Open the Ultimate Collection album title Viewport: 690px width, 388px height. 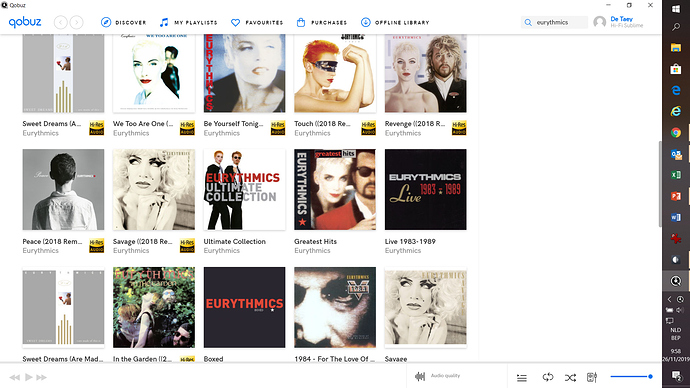pos(235,242)
